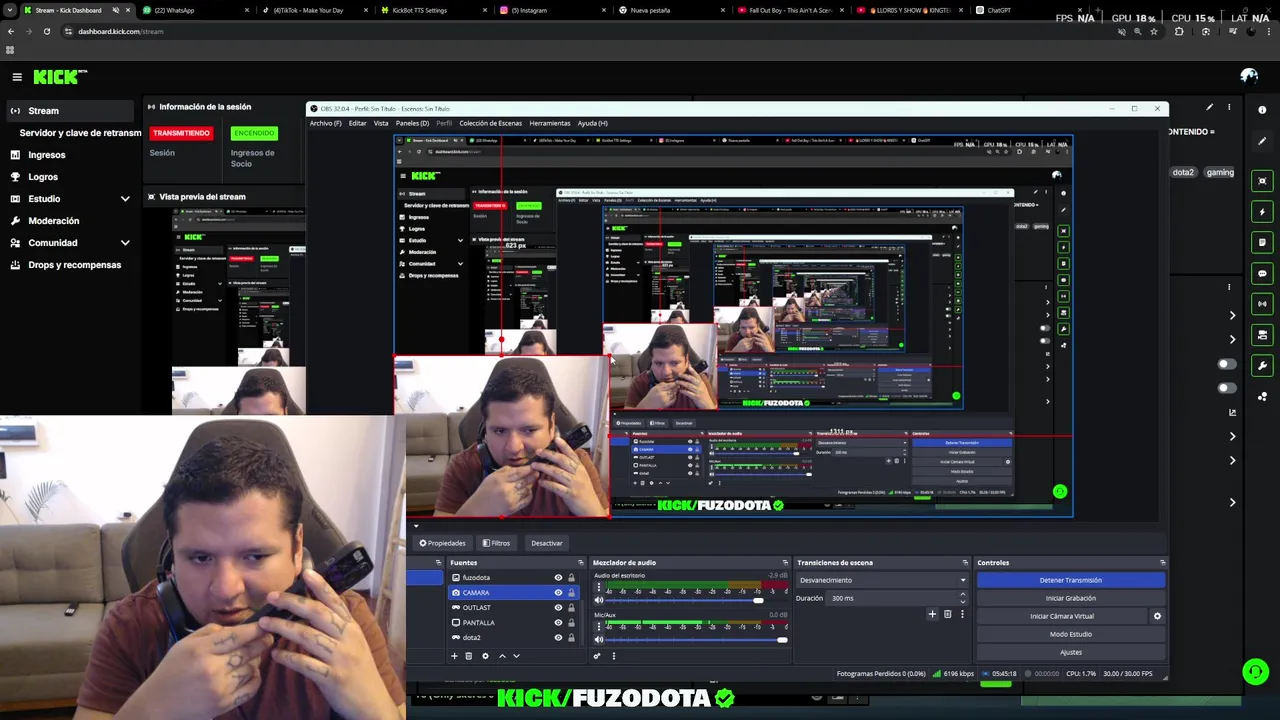Open the green support chat bubble
1280x720 pixels.
point(1255,671)
